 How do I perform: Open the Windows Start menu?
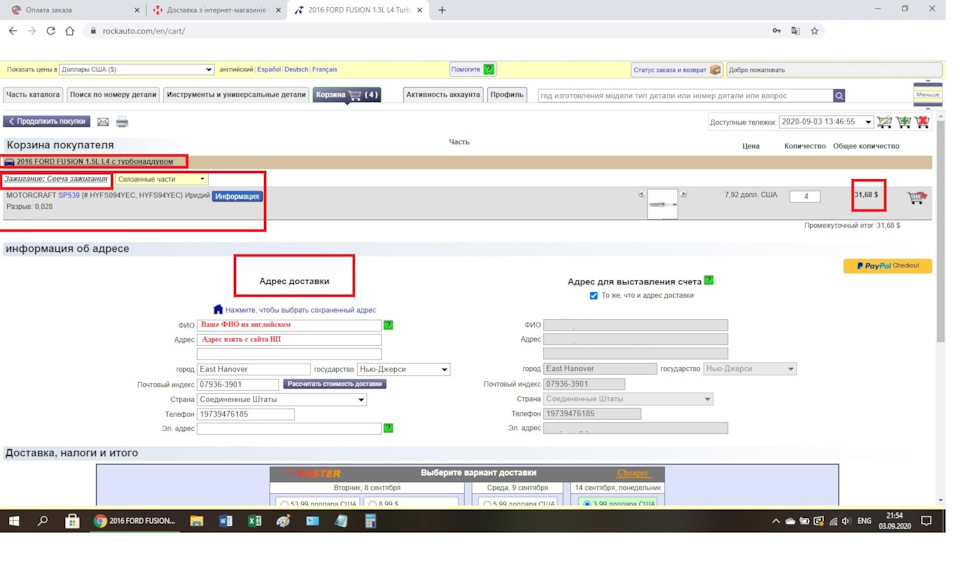click(x=13, y=521)
